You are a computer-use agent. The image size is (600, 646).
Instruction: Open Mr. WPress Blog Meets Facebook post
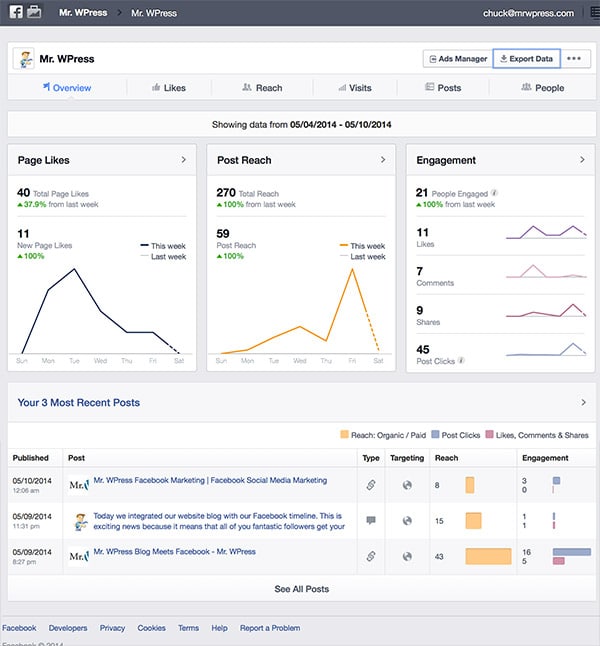click(174, 551)
